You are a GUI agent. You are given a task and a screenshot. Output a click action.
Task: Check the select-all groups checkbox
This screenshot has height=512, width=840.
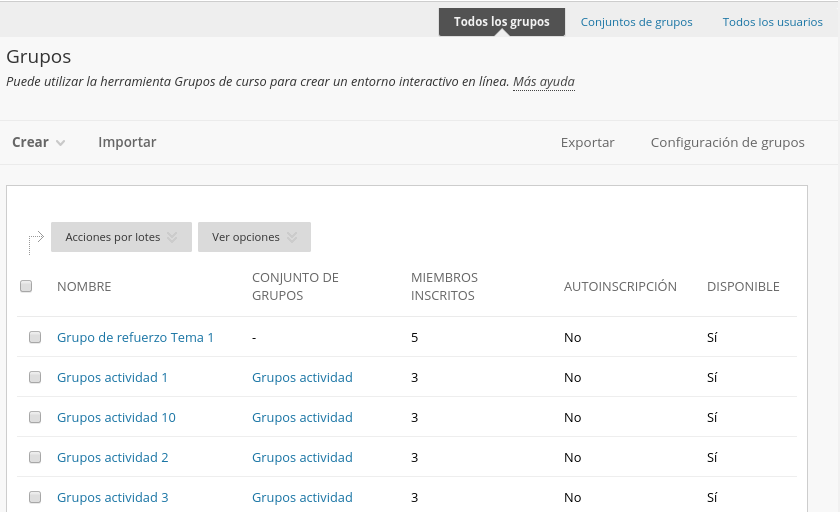click(26, 286)
